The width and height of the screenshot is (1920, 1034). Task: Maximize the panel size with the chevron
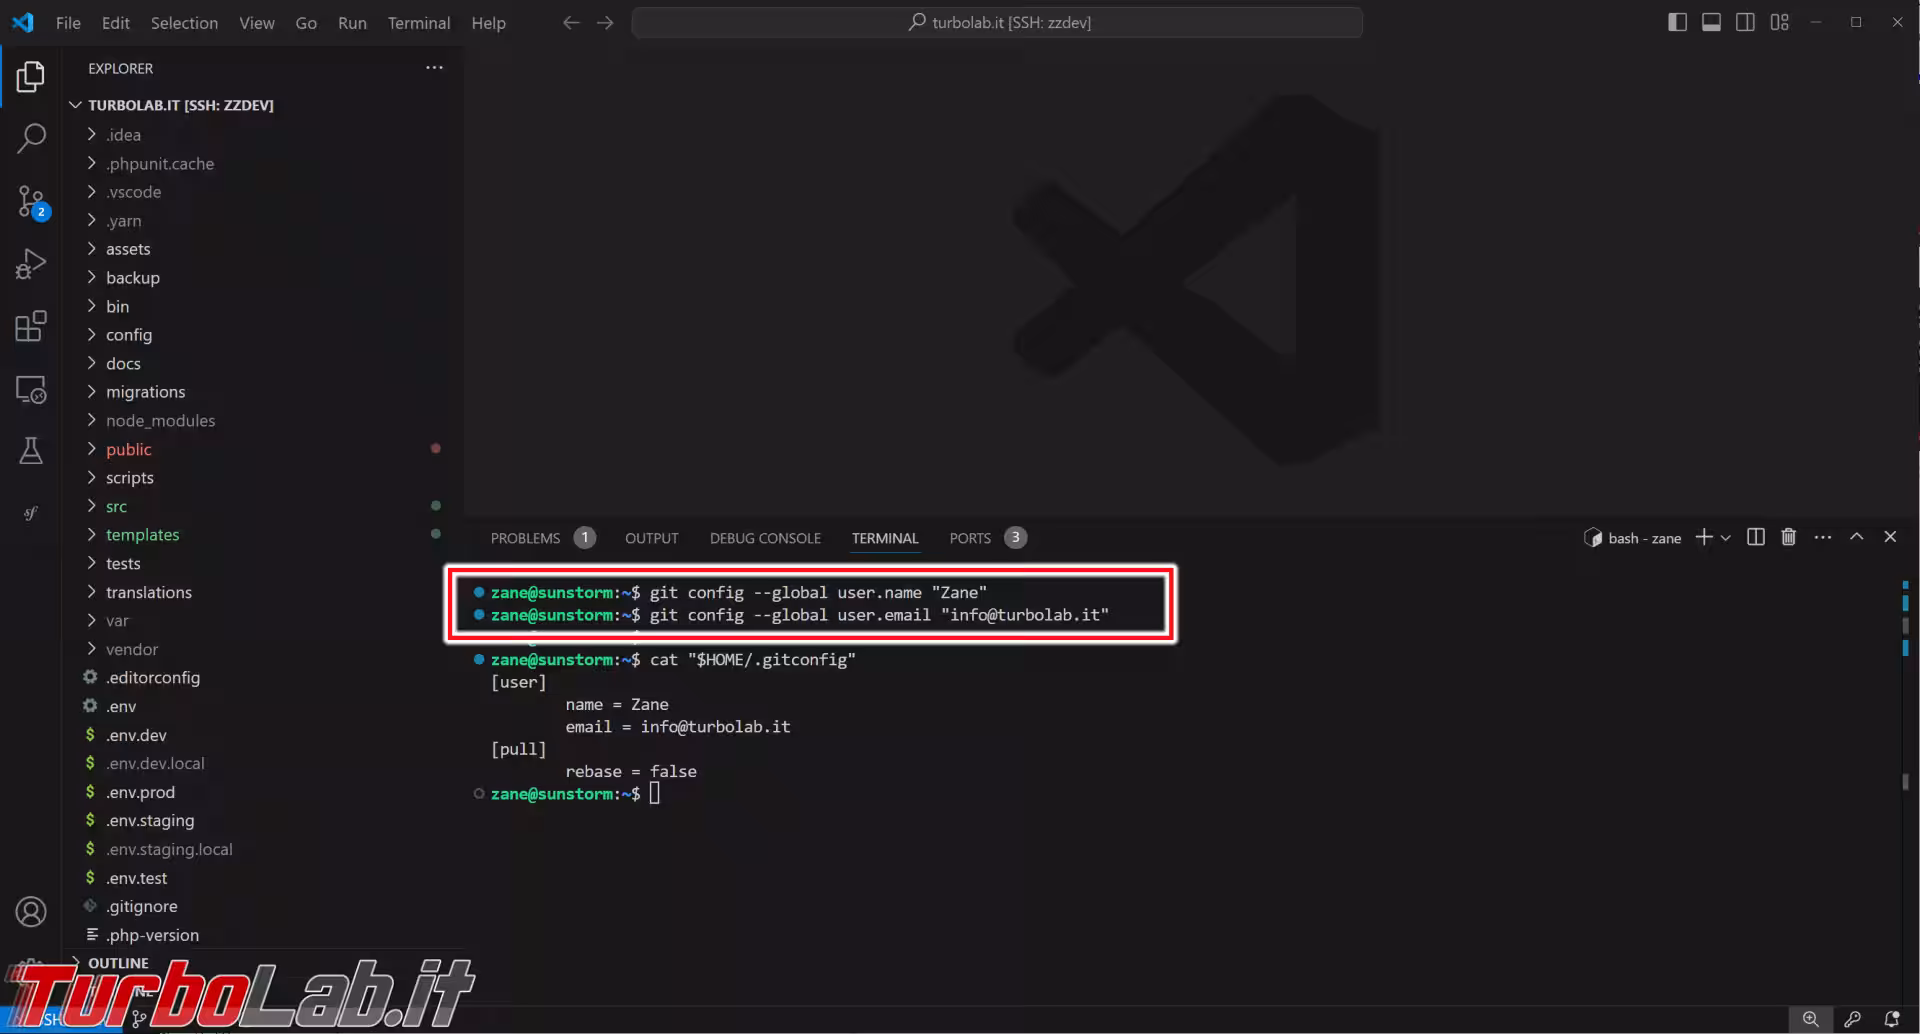(1856, 537)
